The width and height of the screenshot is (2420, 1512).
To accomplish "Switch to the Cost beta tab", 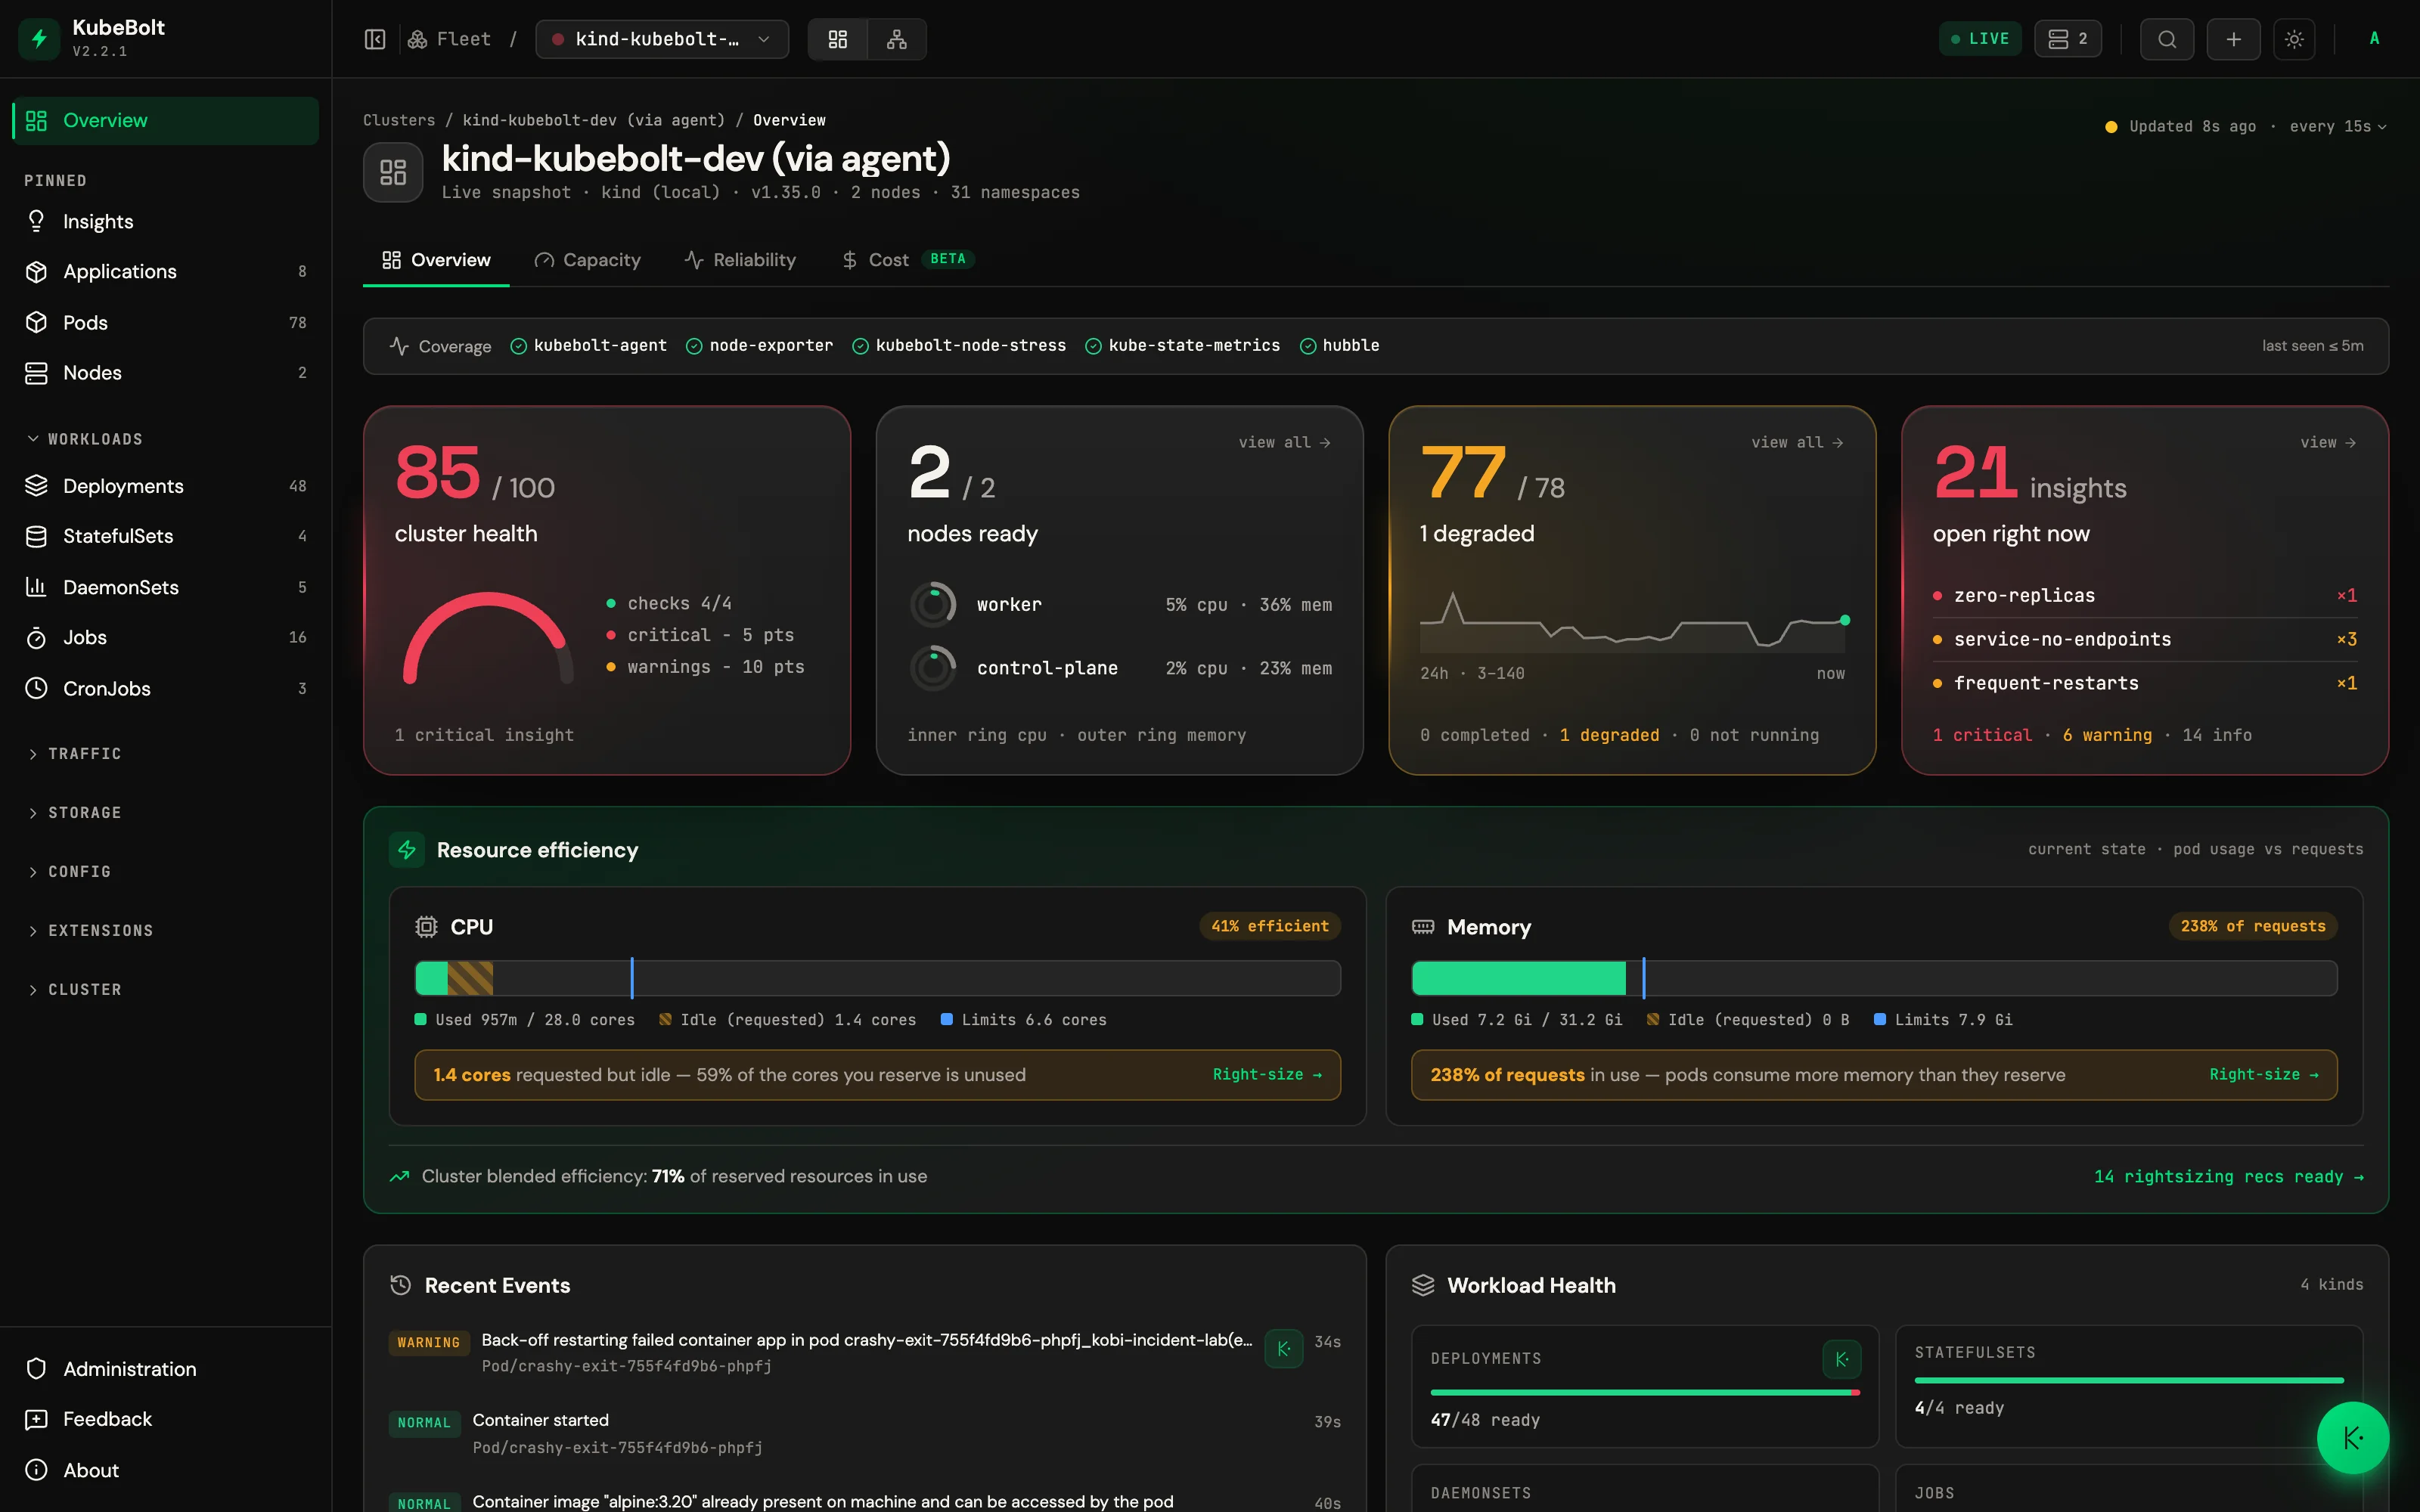I will pos(907,260).
